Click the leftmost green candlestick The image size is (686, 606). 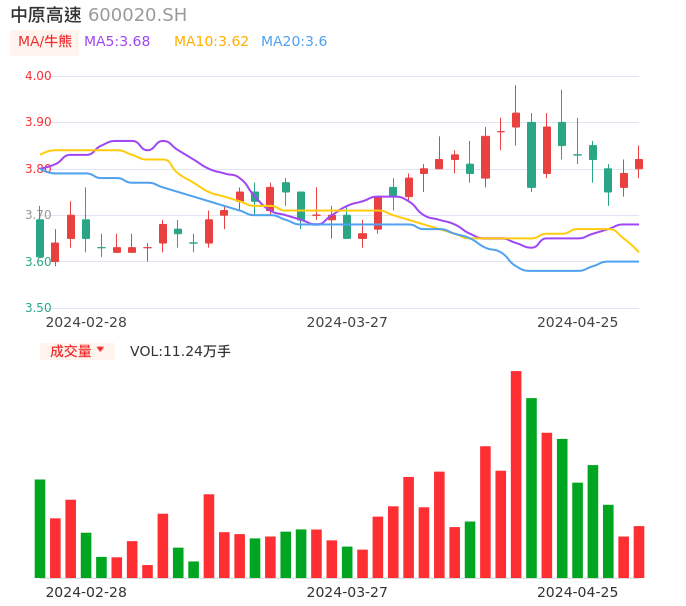[40, 238]
